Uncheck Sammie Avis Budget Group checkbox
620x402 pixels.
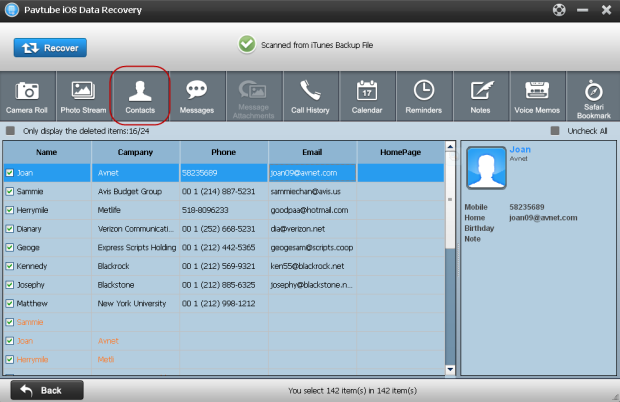click(10, 191)
